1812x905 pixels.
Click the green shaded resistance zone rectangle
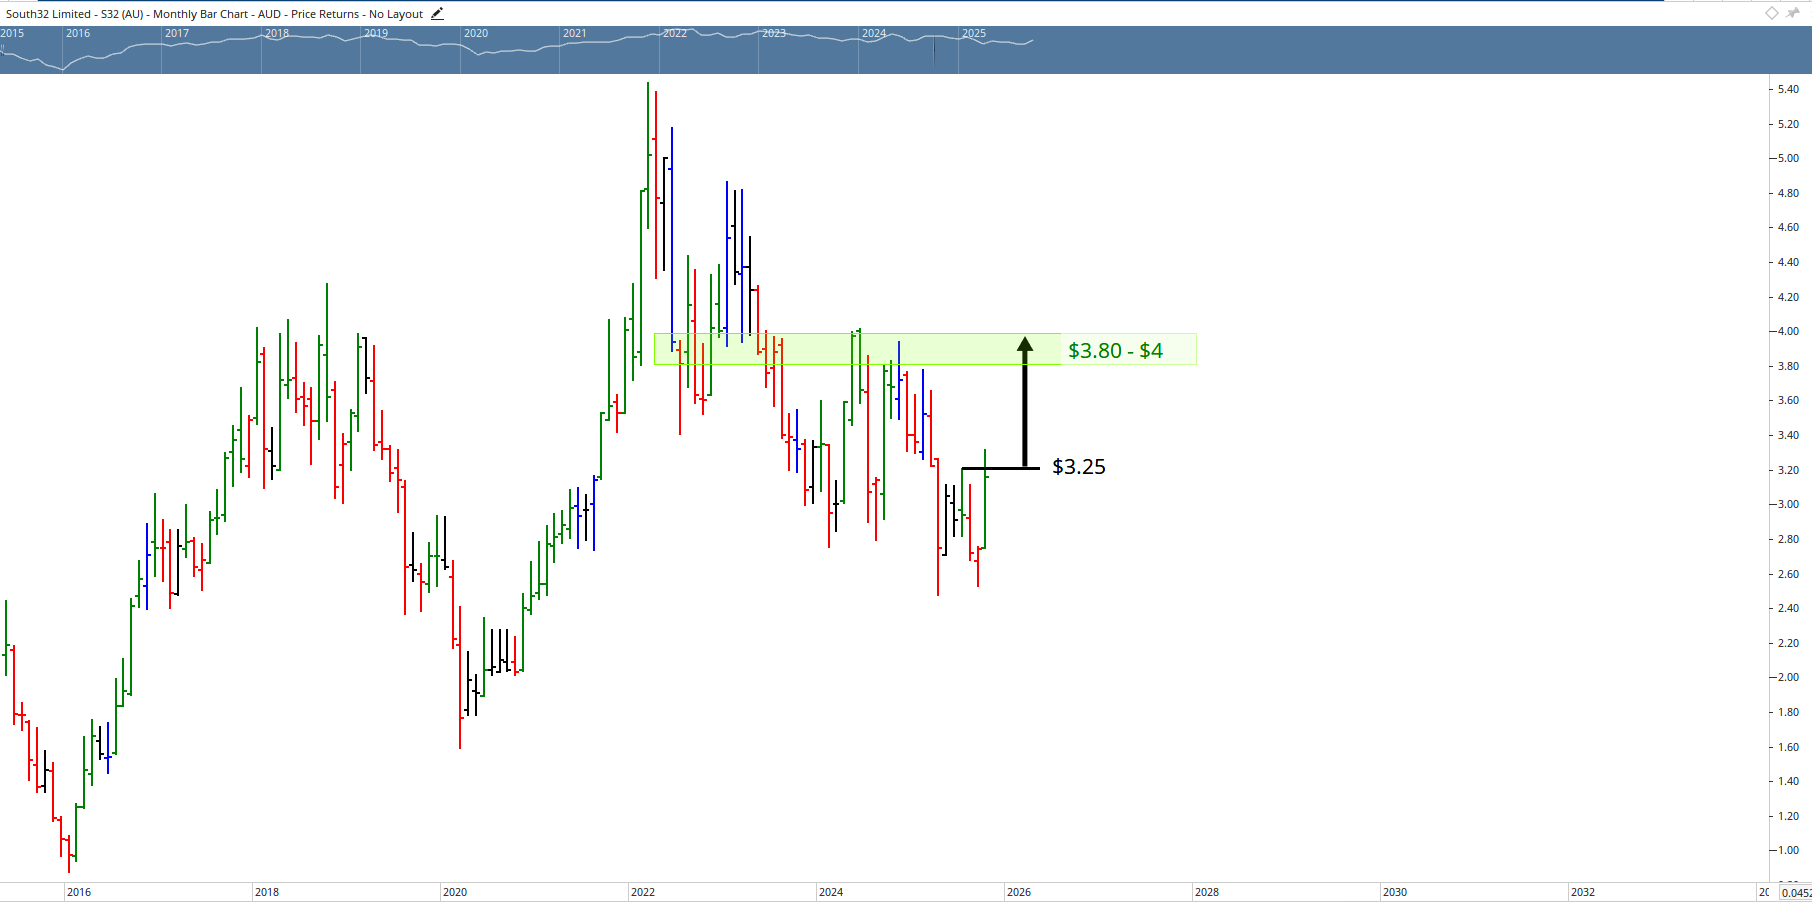(x=900, y=349)
